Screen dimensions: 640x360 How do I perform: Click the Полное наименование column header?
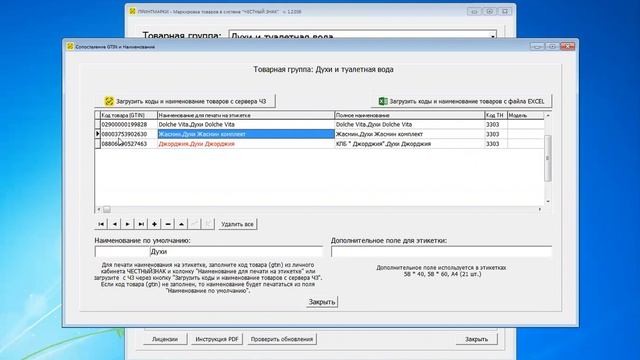(409, 116)
